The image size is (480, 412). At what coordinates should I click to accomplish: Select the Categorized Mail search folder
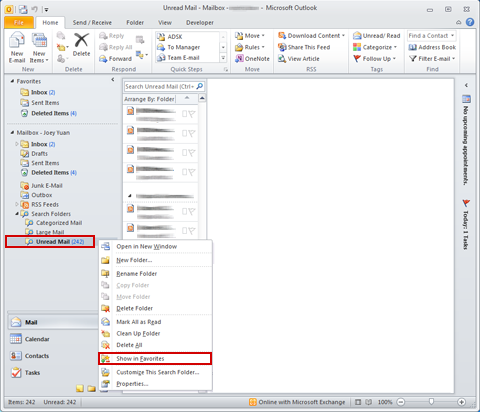pos(54,223)
